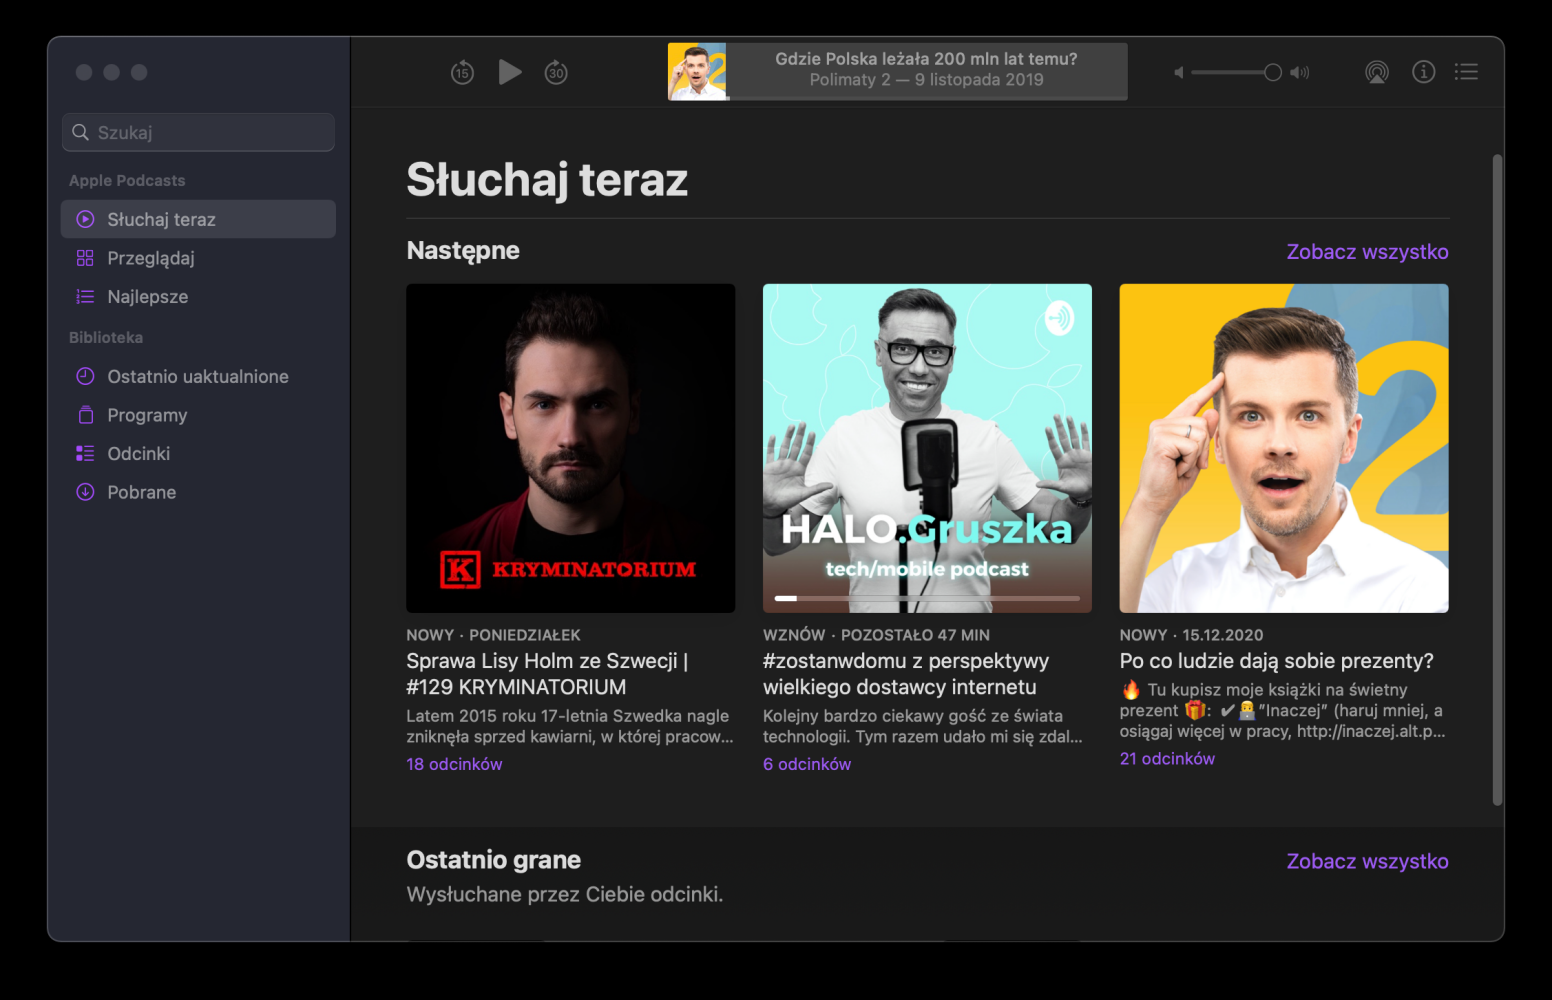
Task: Click the NOWY · PONIEDZIAŁEK label
Action: [493, 635]
